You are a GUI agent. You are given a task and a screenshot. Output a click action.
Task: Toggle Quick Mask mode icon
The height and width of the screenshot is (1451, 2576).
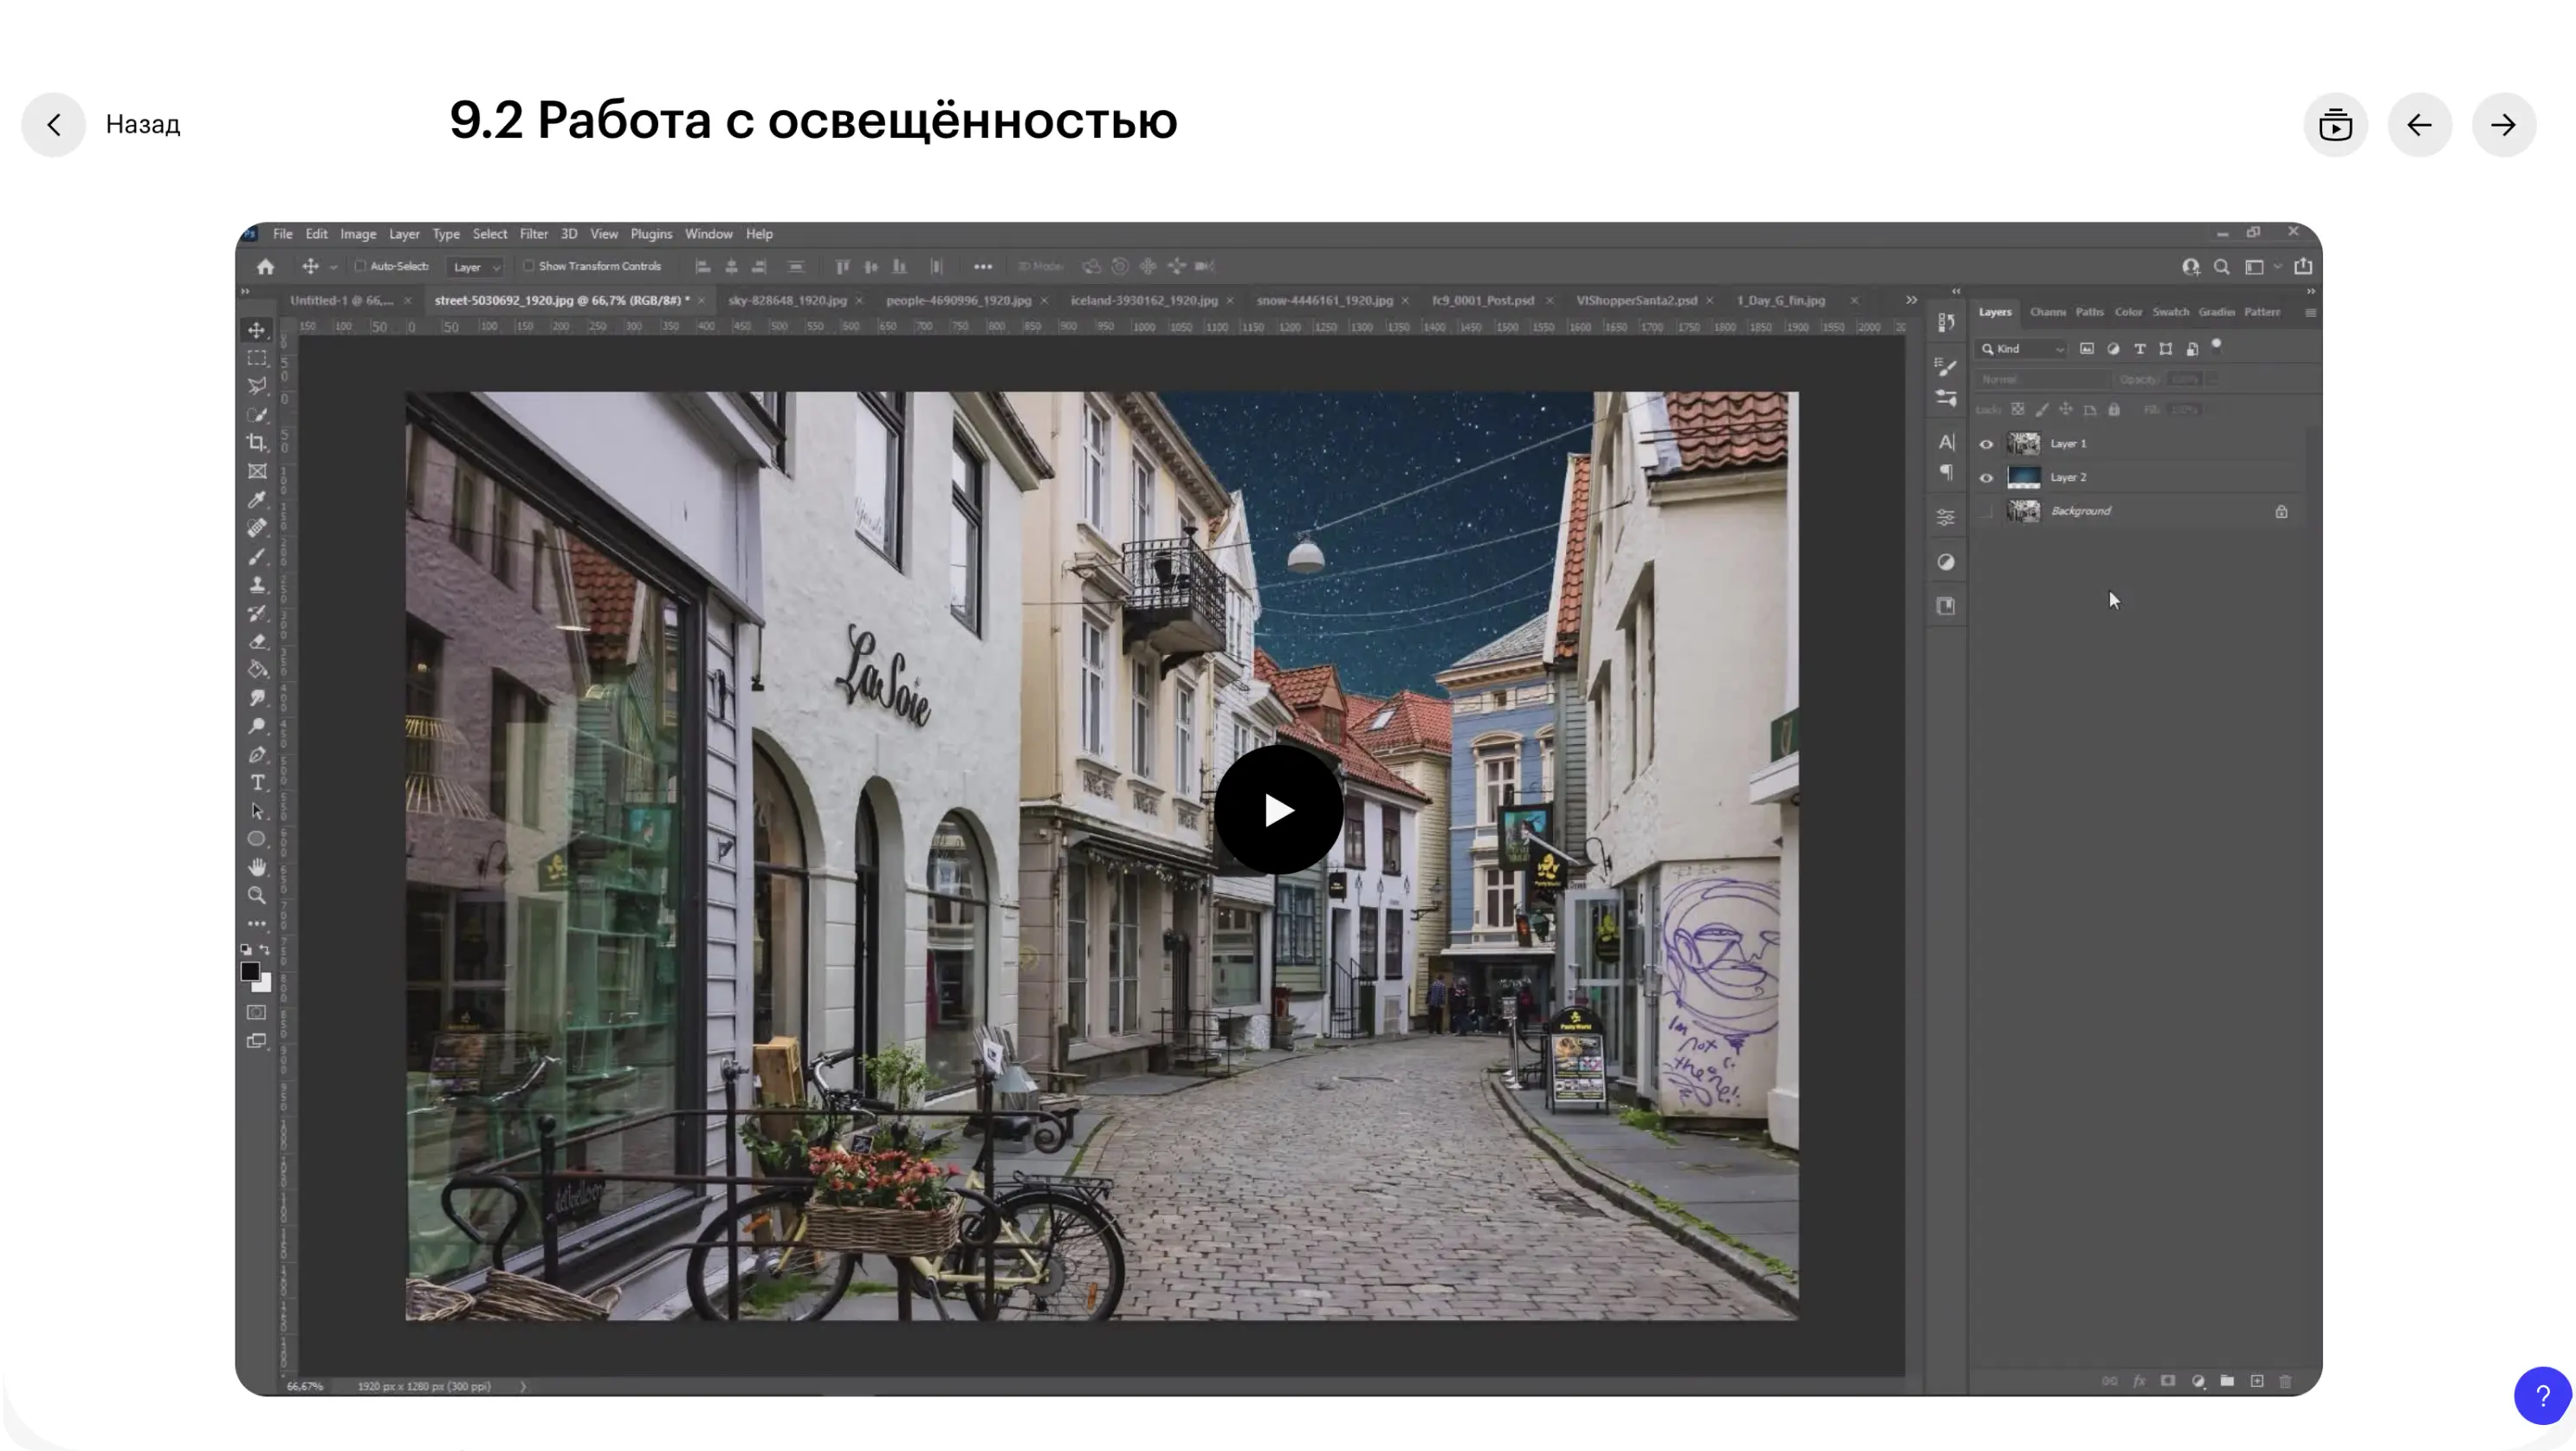tap(257, 1012)
